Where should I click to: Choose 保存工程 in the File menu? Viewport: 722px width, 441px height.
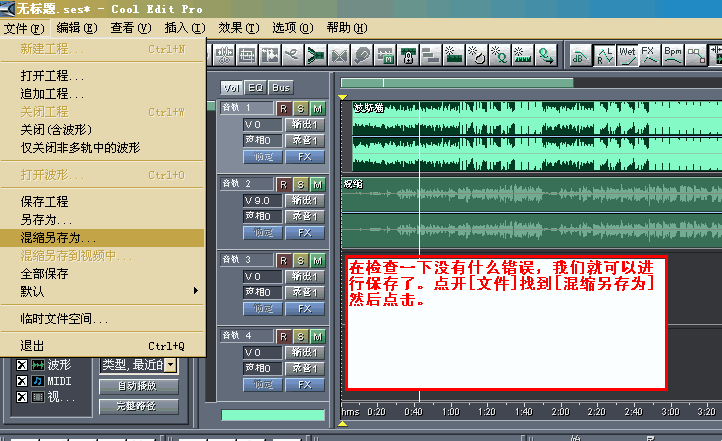102,202
